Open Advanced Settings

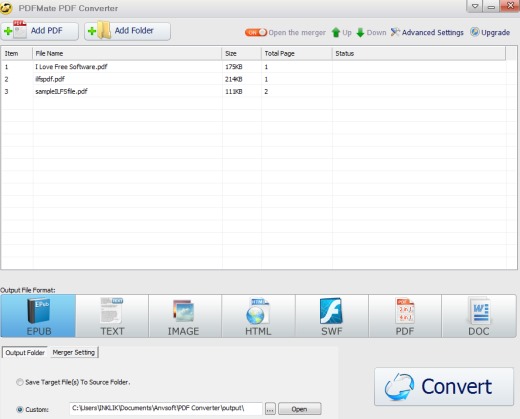(427, 32)
